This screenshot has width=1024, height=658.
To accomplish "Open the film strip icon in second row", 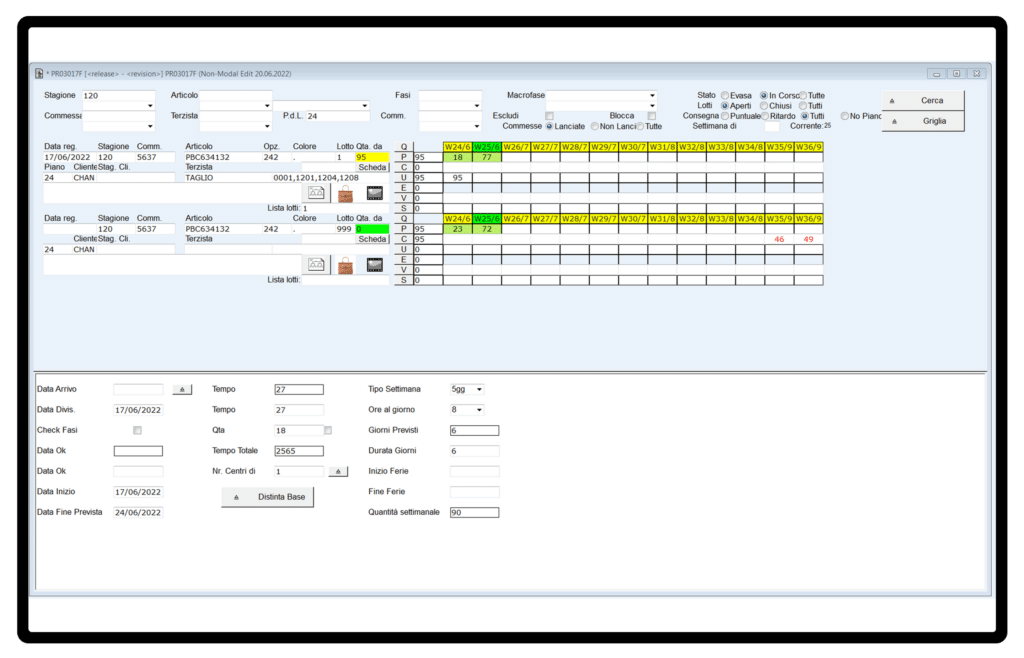I will [x=375, y=265].
